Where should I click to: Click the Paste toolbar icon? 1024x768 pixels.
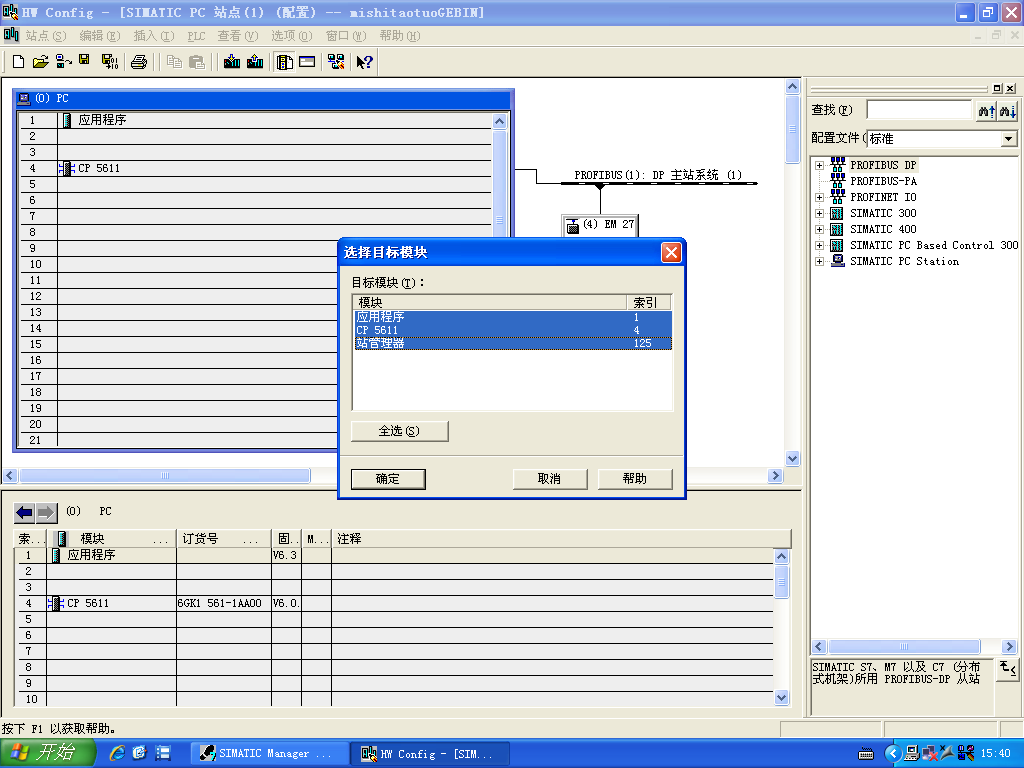coord(197,61)
